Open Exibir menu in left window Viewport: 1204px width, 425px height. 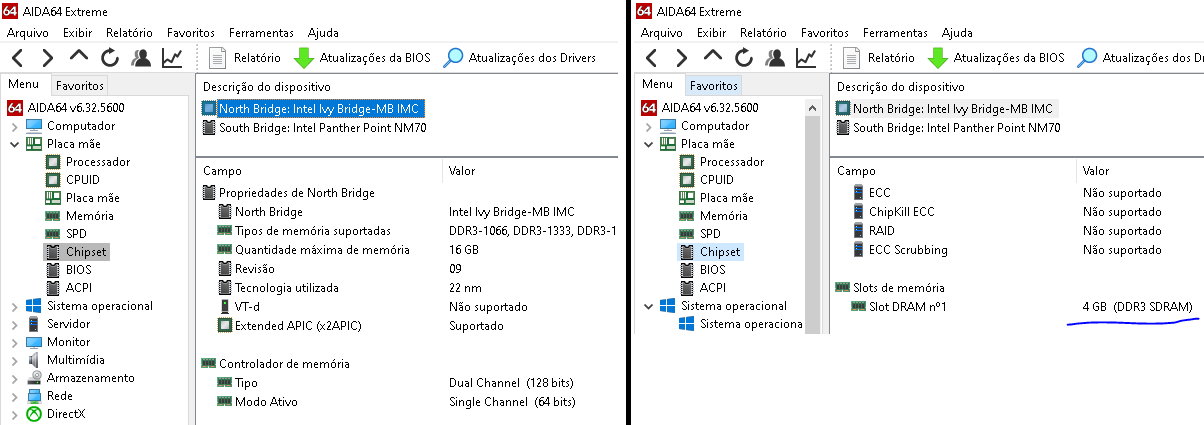tap(77, 33)
